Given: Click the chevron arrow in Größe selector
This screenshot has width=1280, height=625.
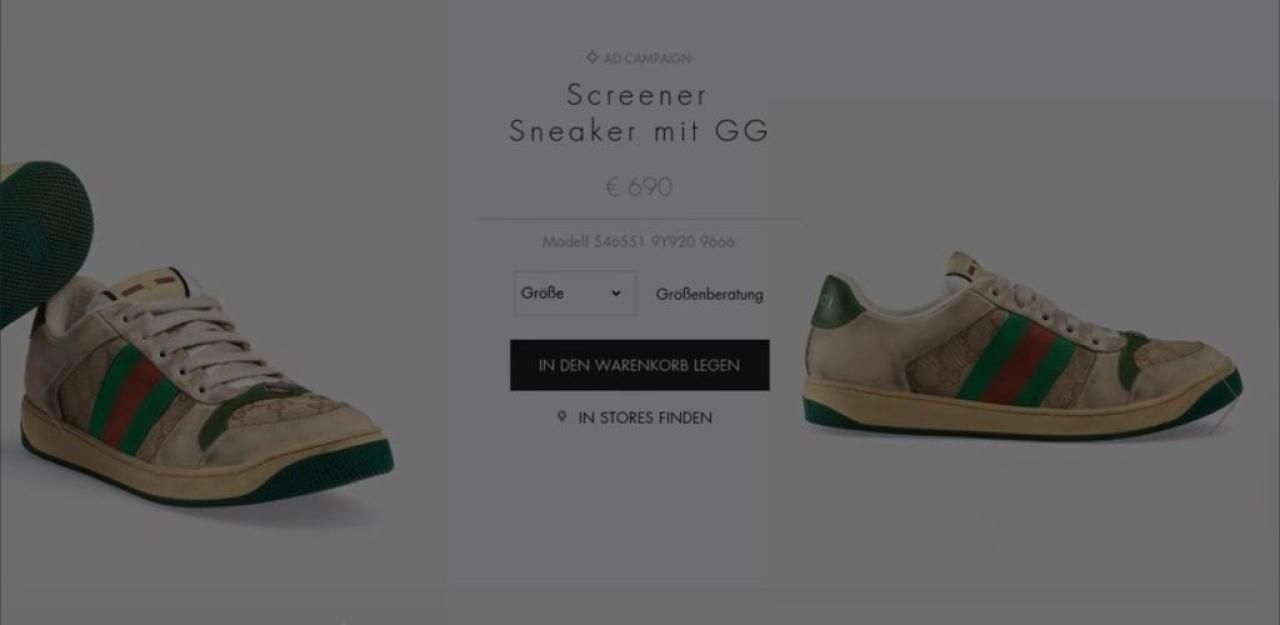Looking at the screenshot, I should click(616, 293).
